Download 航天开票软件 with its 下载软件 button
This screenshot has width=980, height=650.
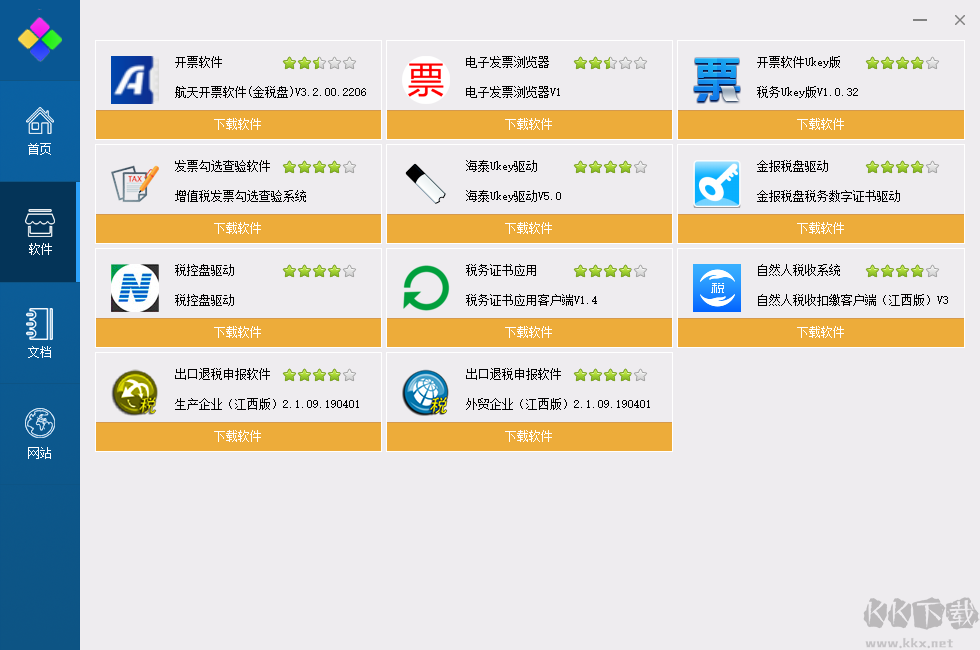point(237,124)
